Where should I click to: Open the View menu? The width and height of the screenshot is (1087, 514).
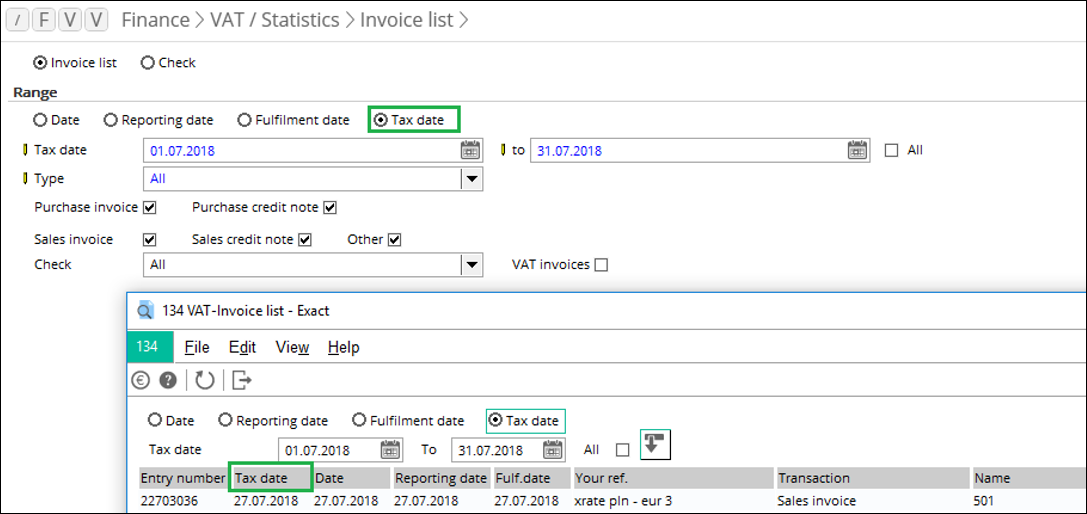292,347
